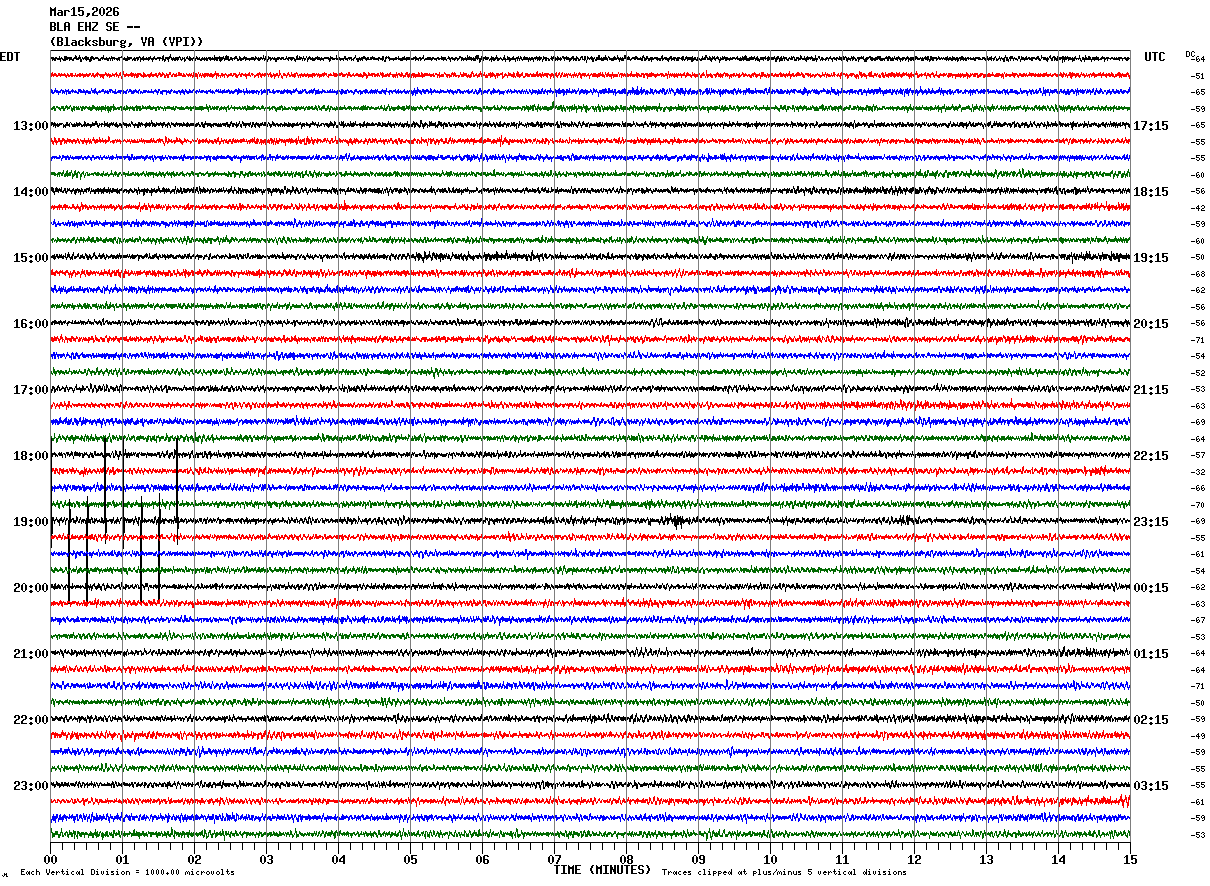Click the 20:15 UTC time label
The height and width of the screenshot is (886, 1210).
tap(1151, 324)
